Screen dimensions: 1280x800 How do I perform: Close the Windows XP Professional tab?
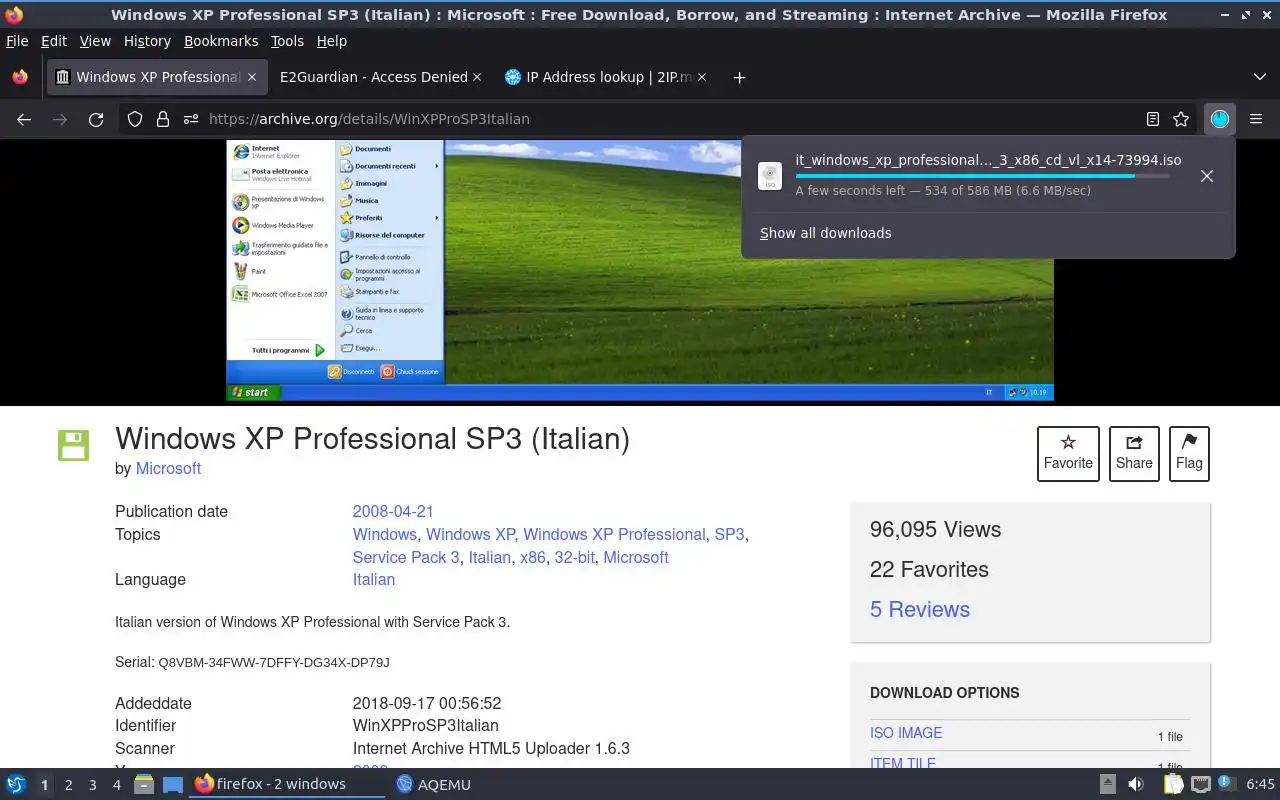pyautogui.click(x=252, y=77)
